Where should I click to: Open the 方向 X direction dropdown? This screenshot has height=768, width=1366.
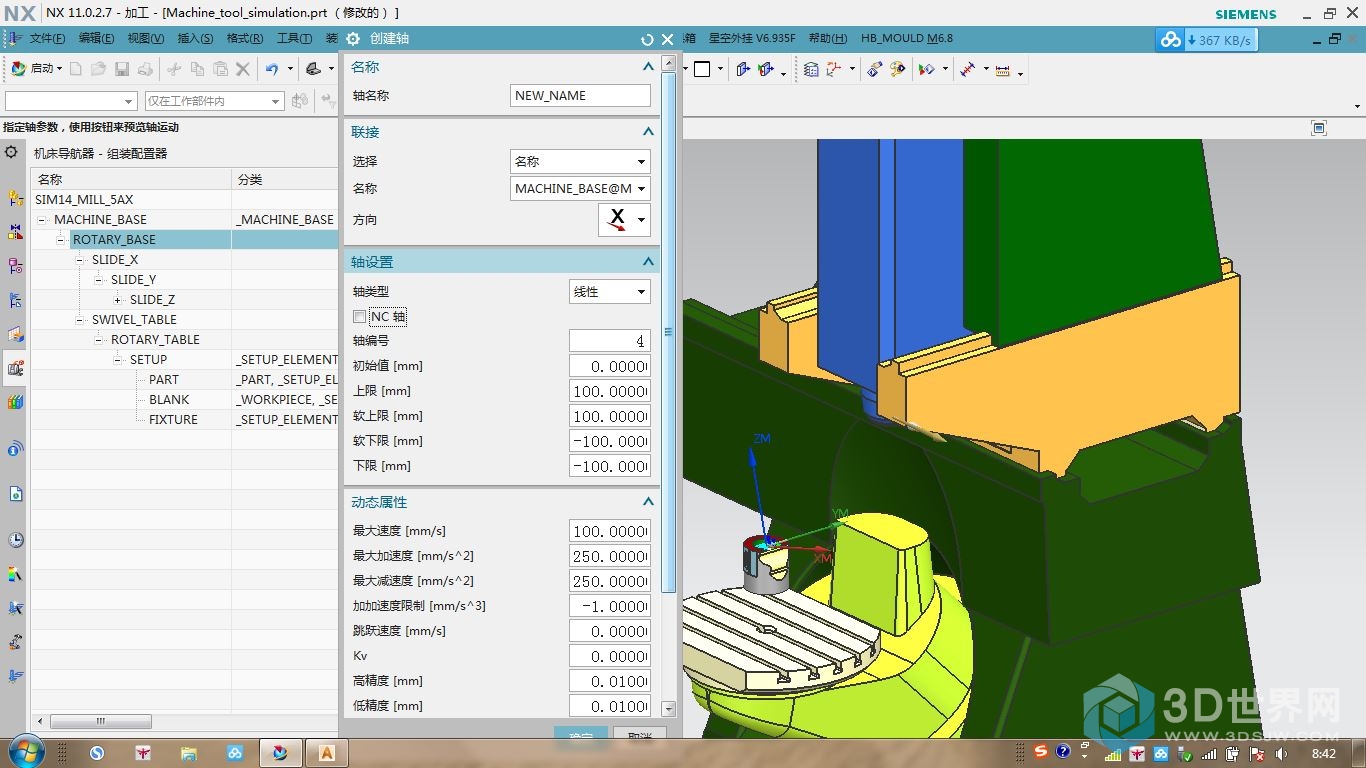point(624,220)
